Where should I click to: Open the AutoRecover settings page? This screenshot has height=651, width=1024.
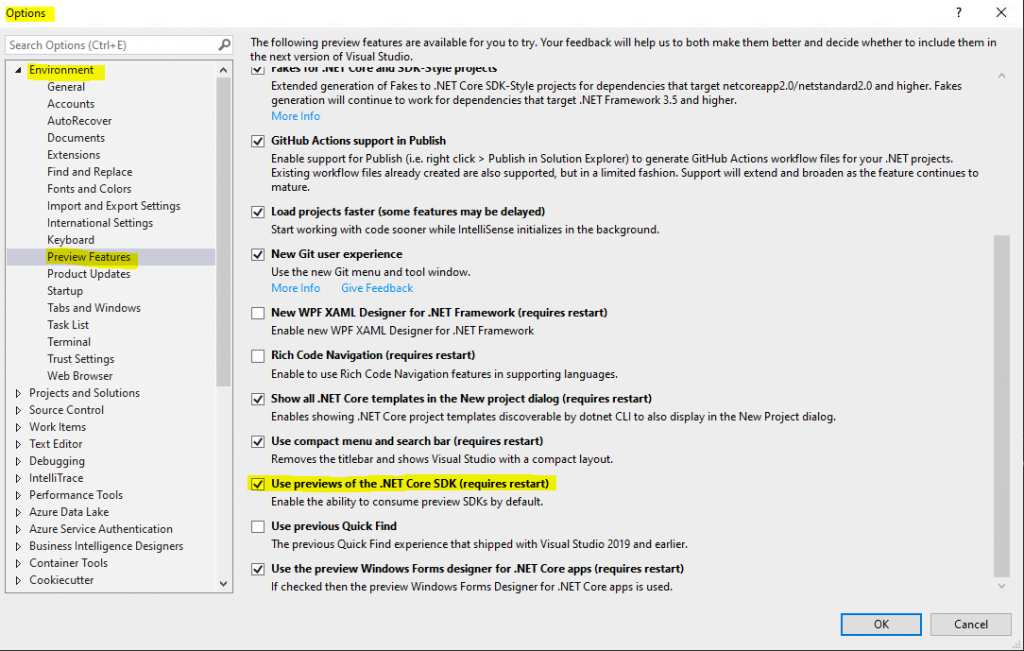click(79, 121)
